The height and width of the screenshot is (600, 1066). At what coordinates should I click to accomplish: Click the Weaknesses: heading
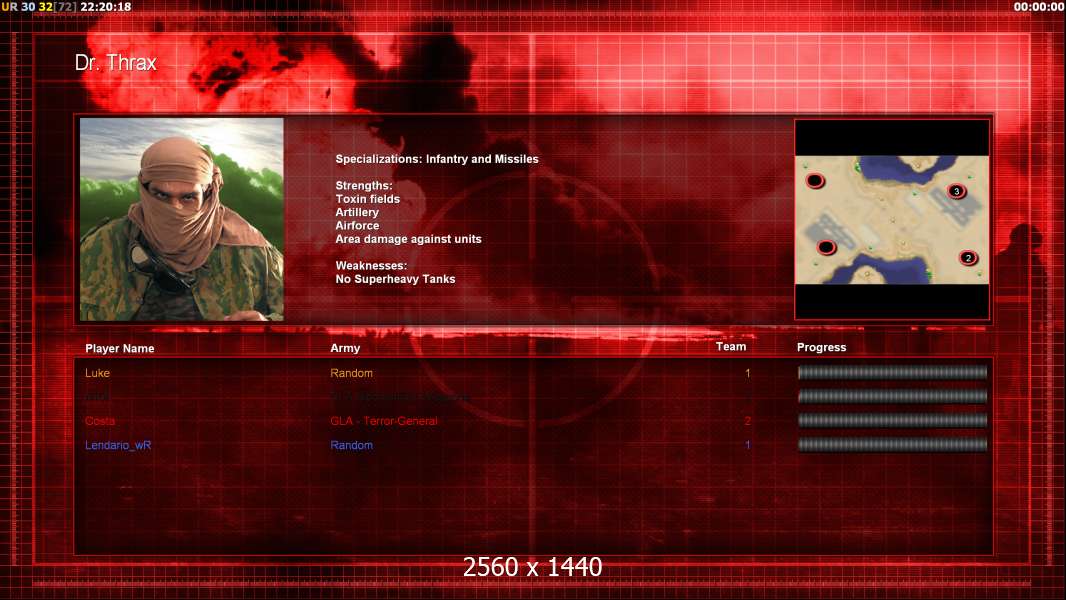[x=371, y=266]
